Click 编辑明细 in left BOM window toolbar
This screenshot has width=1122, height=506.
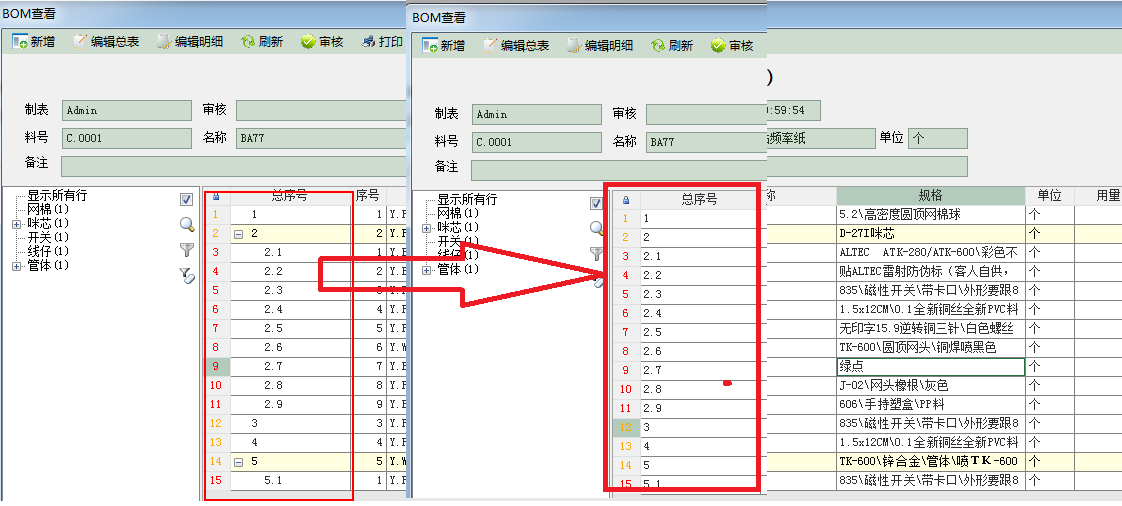click(x=190, y=42)
